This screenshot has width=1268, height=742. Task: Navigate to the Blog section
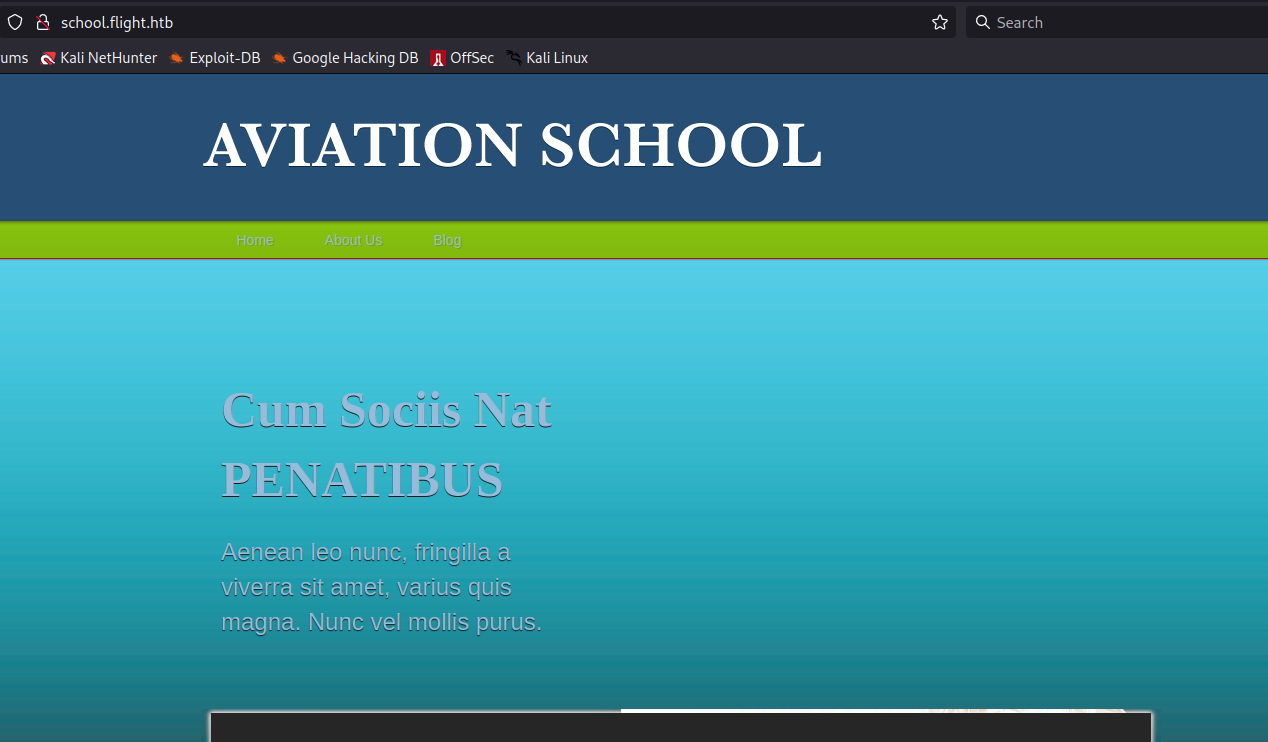(447, 240)
